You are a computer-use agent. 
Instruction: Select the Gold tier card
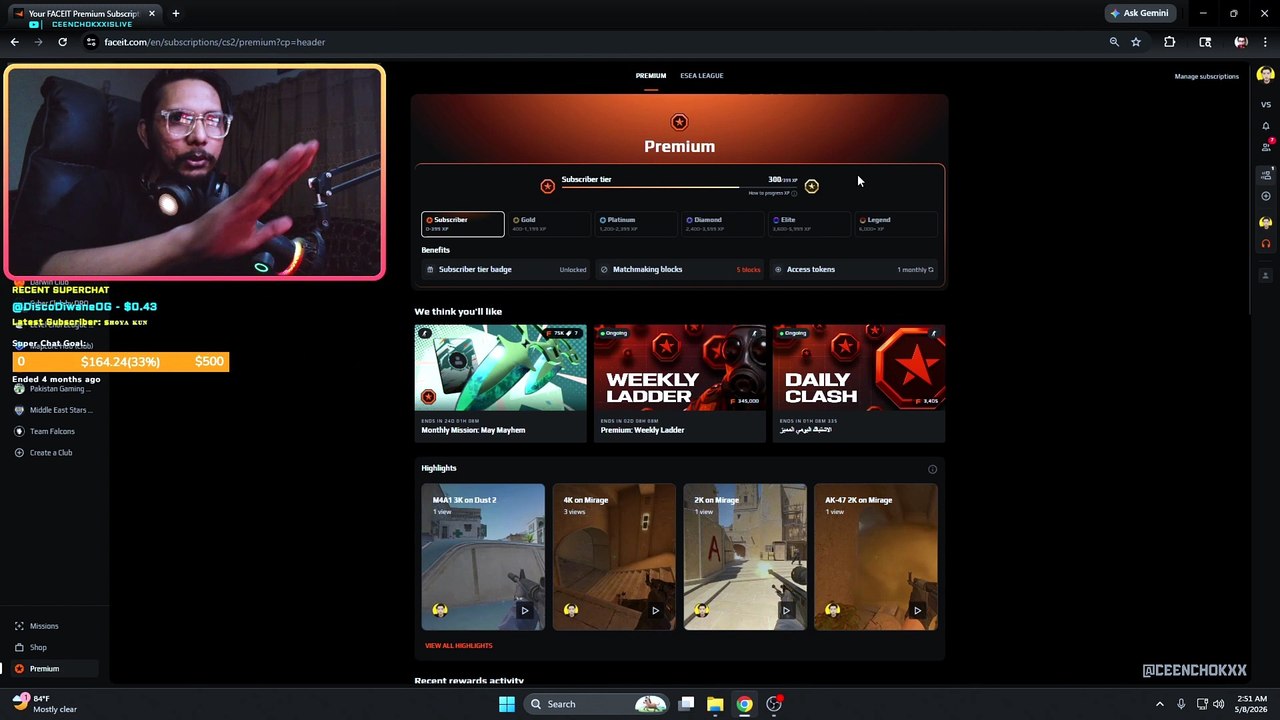tap(548, 224)
